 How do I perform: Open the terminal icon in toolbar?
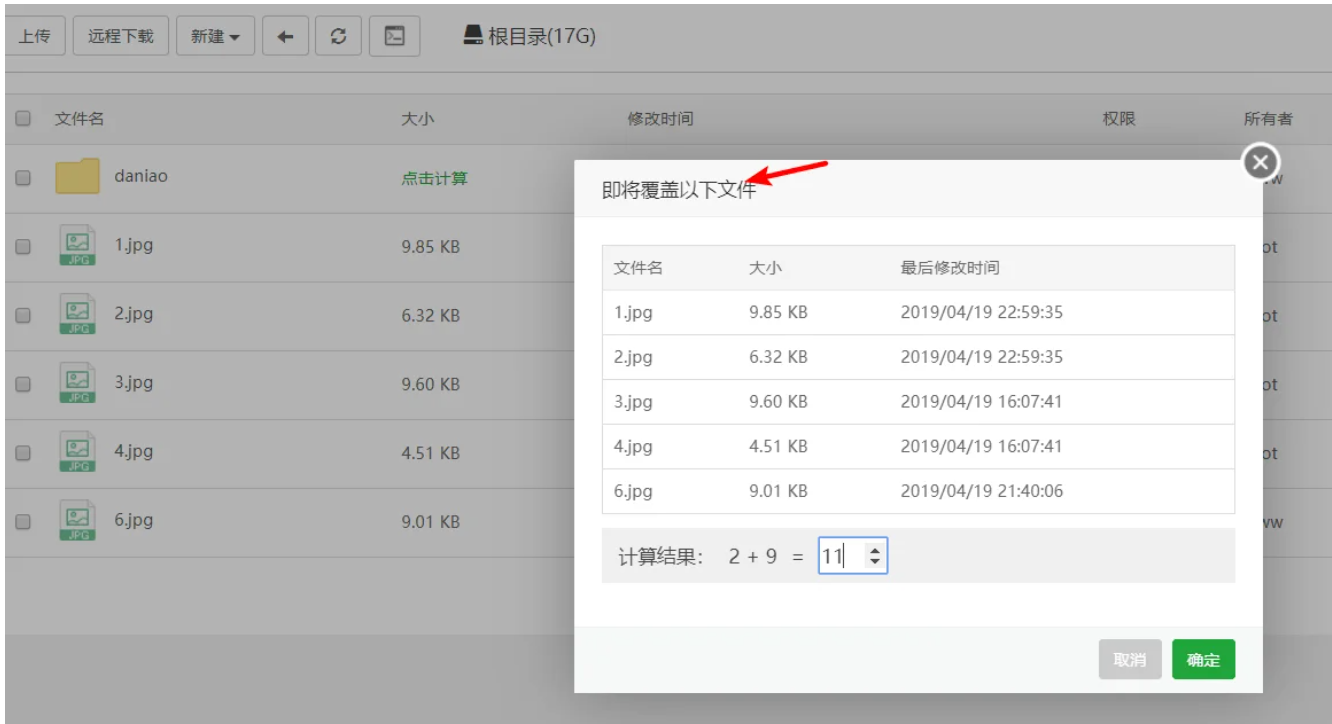pos(394,37)
